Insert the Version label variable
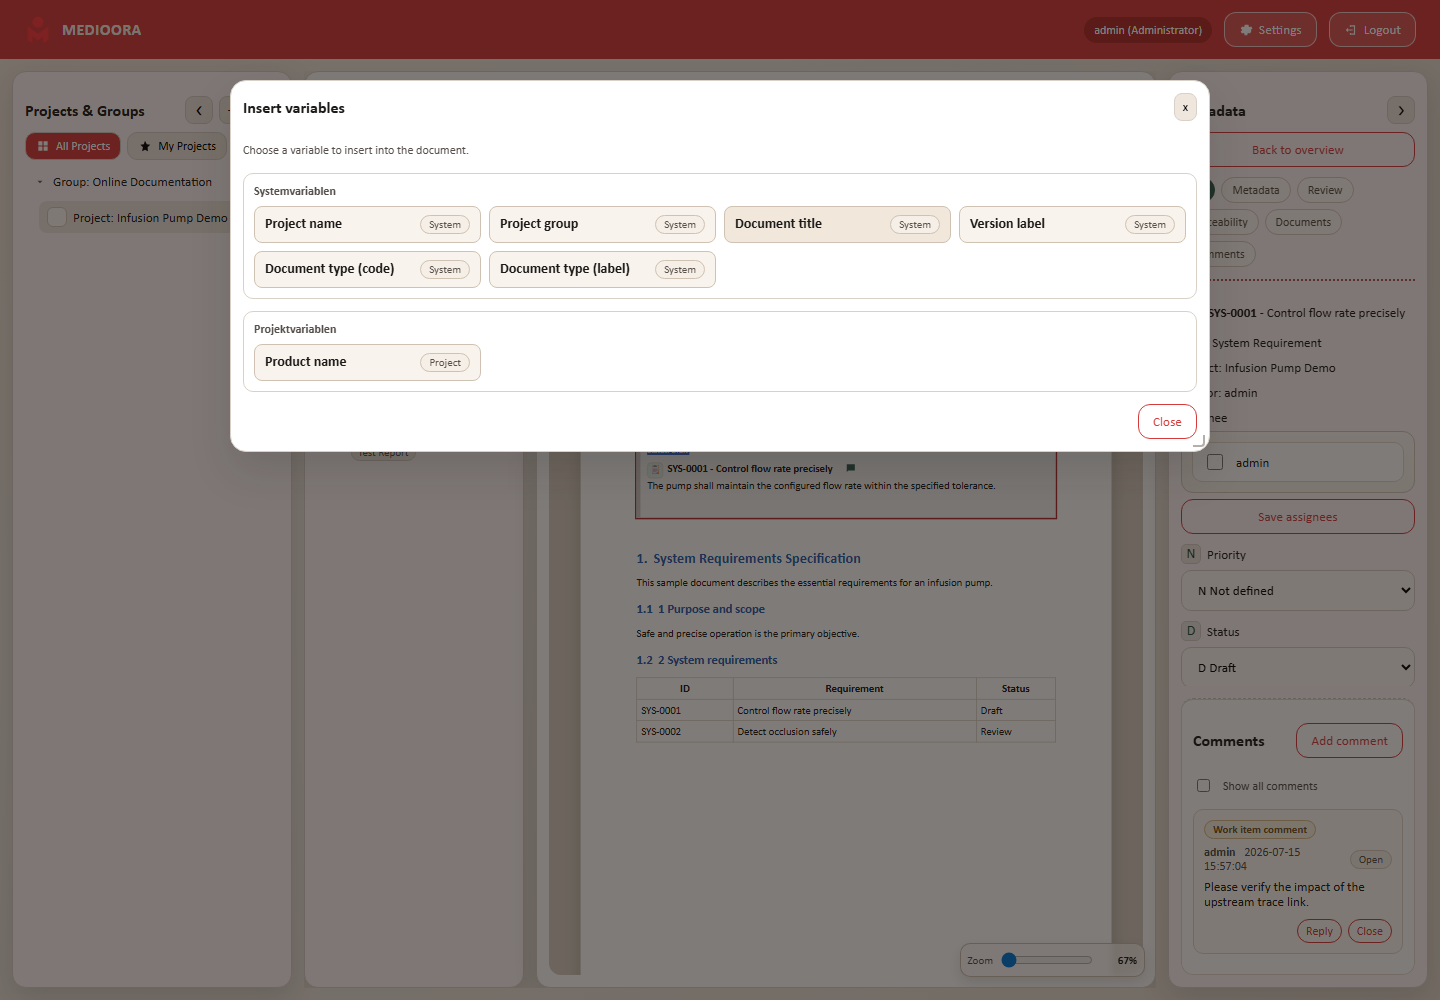1440x1000 pixels. coord(1072,224)
